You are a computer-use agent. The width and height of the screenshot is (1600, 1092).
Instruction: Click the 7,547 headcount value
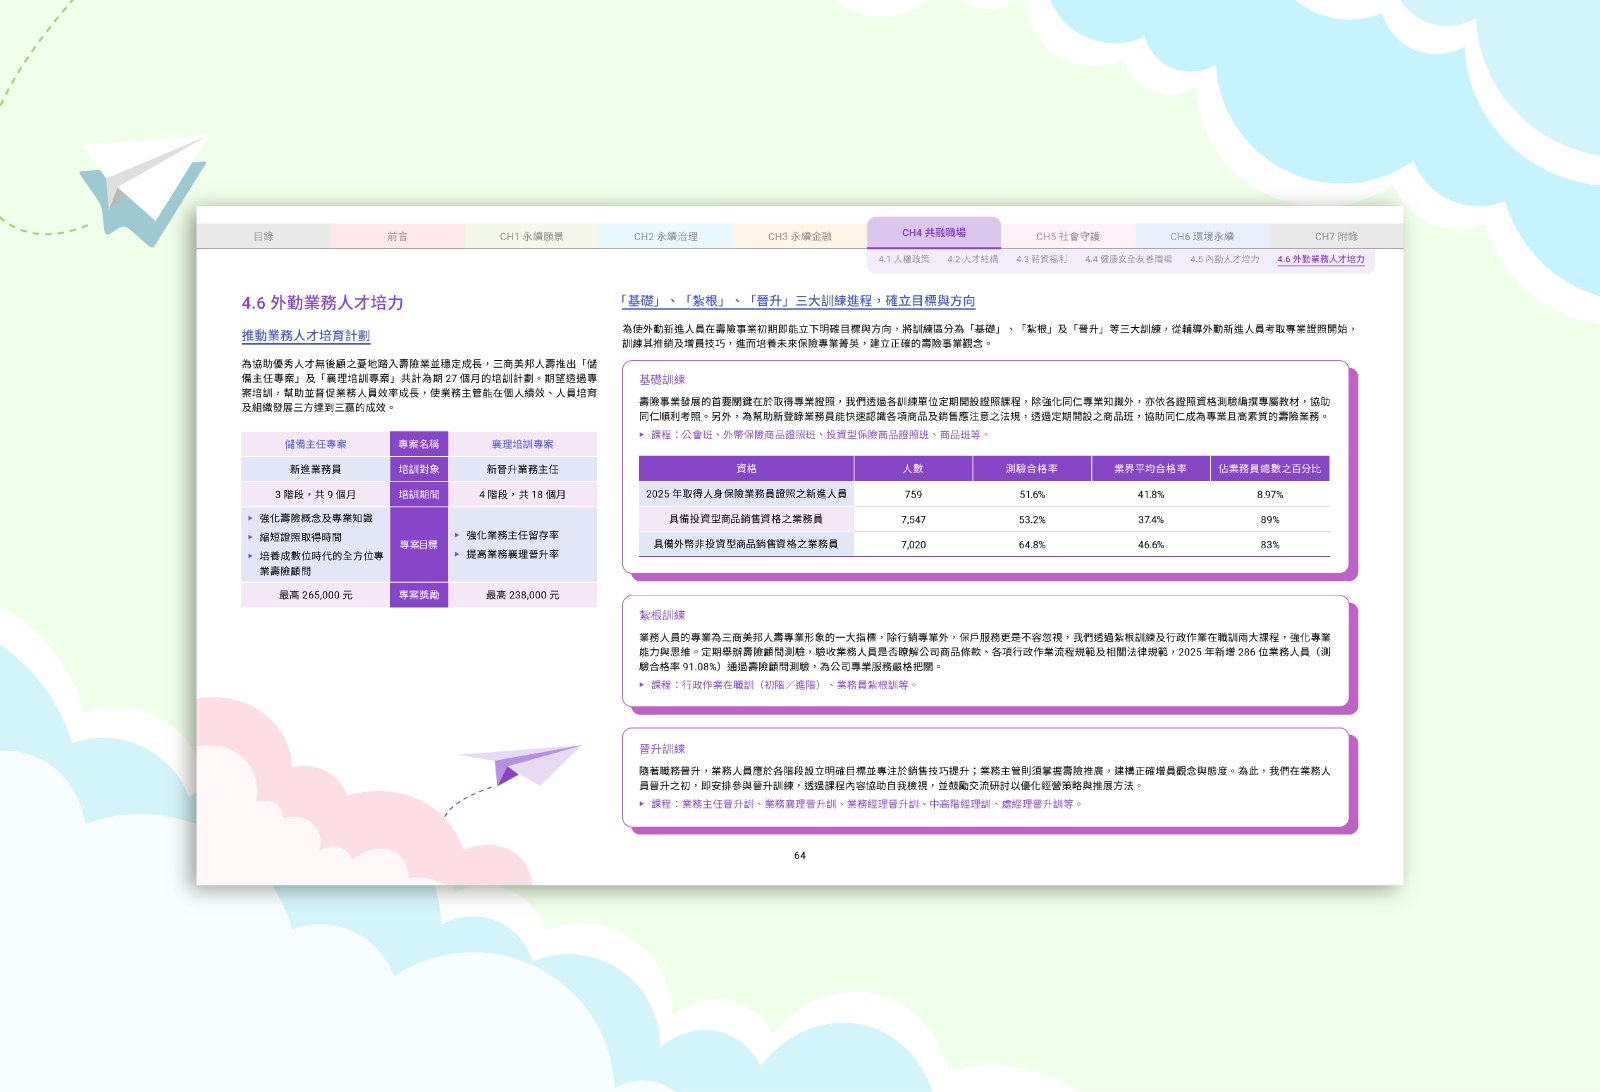tap(913, 520)
